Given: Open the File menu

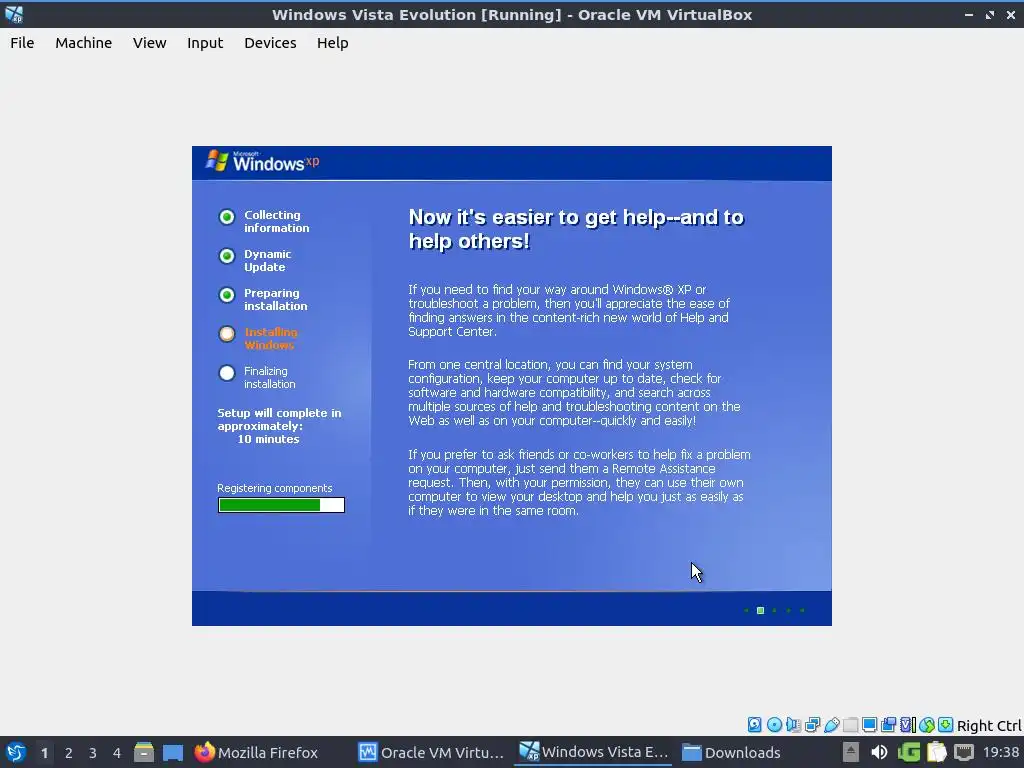Looking at the screenshot, I should (22, 43).
